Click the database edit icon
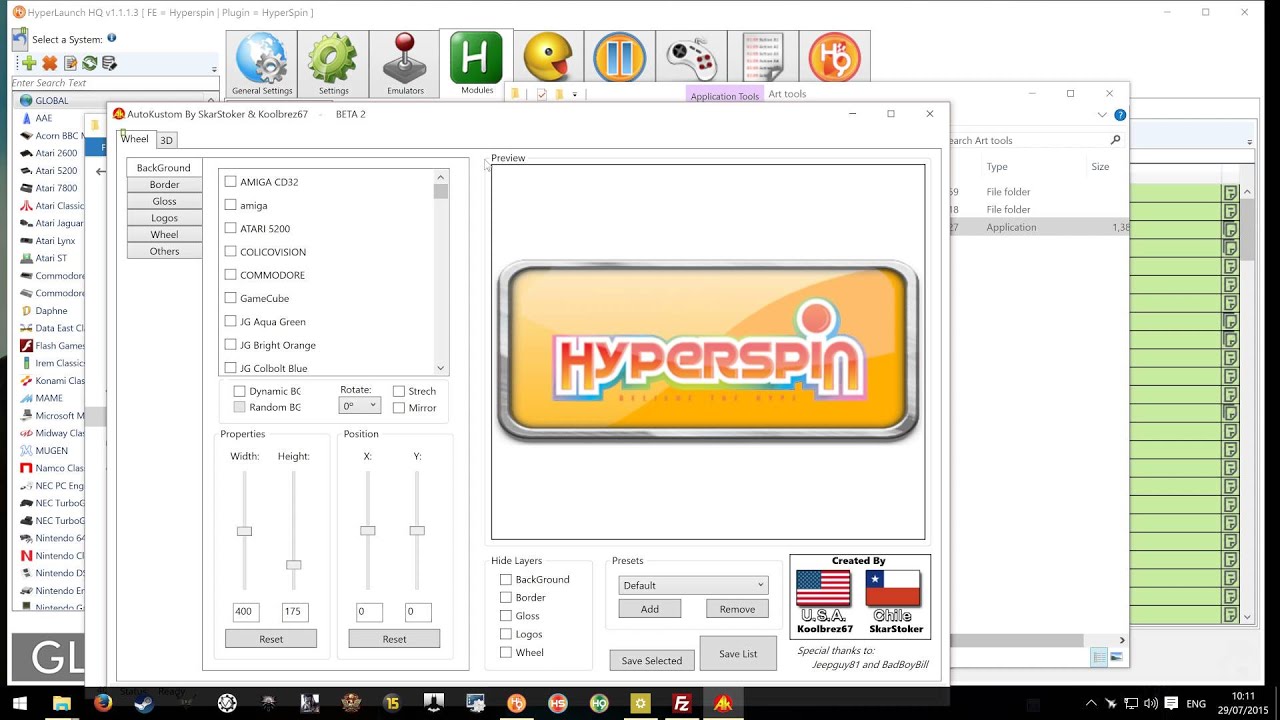This screenshot has height=720, width=1280. pos(109,63)
